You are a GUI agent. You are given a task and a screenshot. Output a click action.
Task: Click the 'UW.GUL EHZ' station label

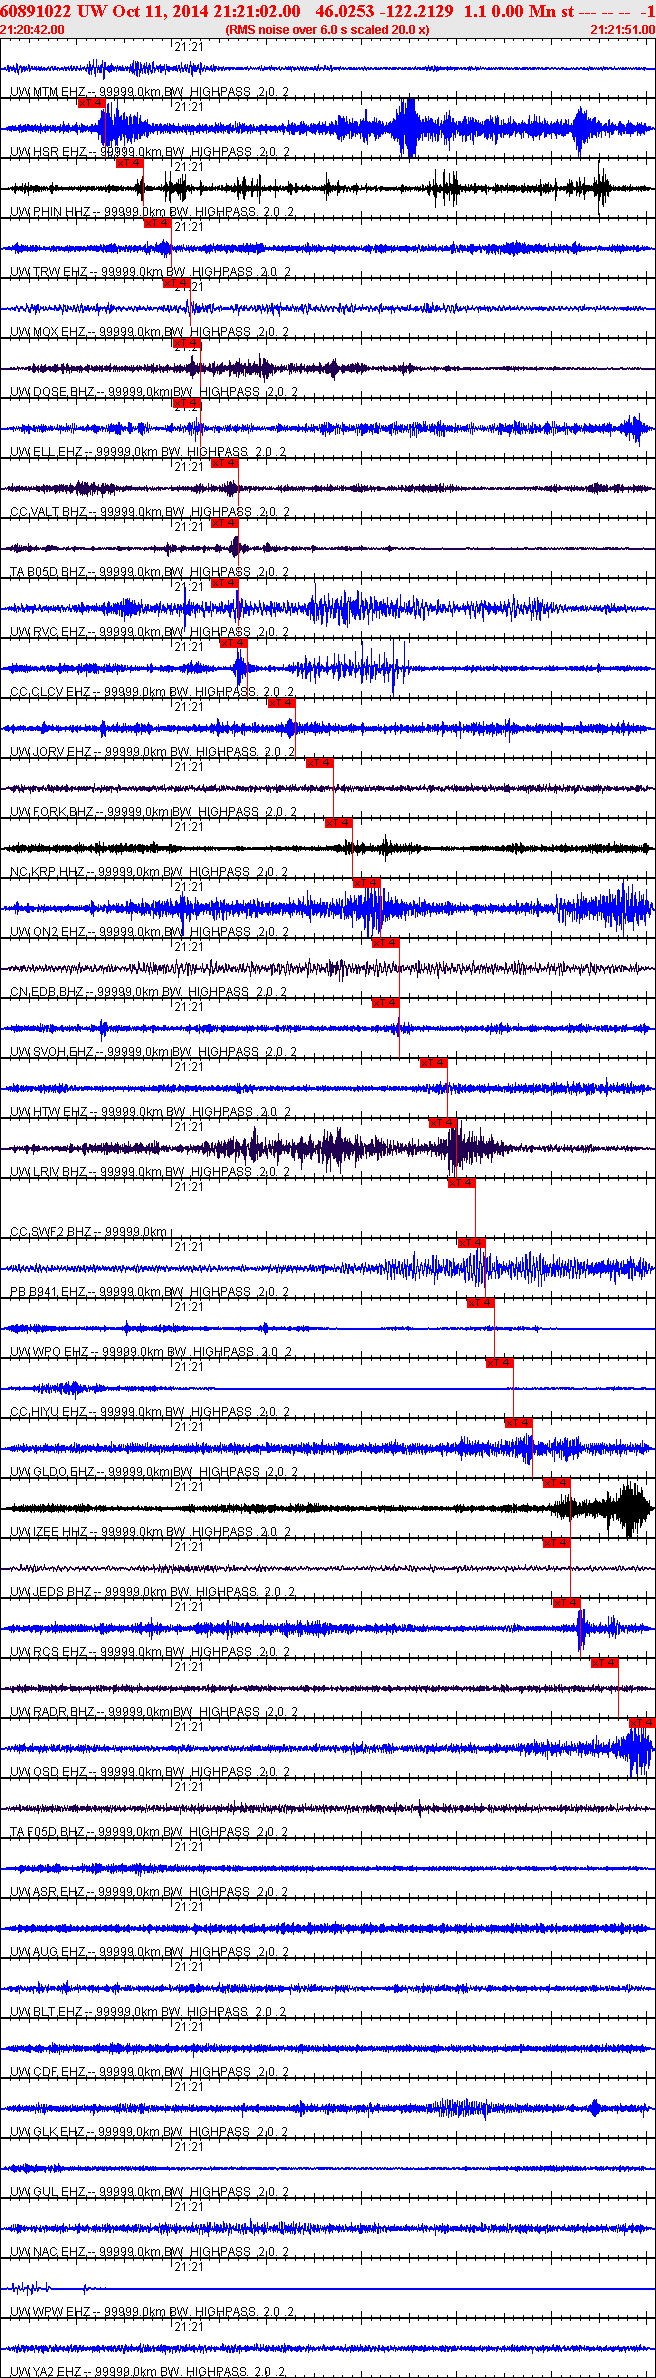[48, 2192]
